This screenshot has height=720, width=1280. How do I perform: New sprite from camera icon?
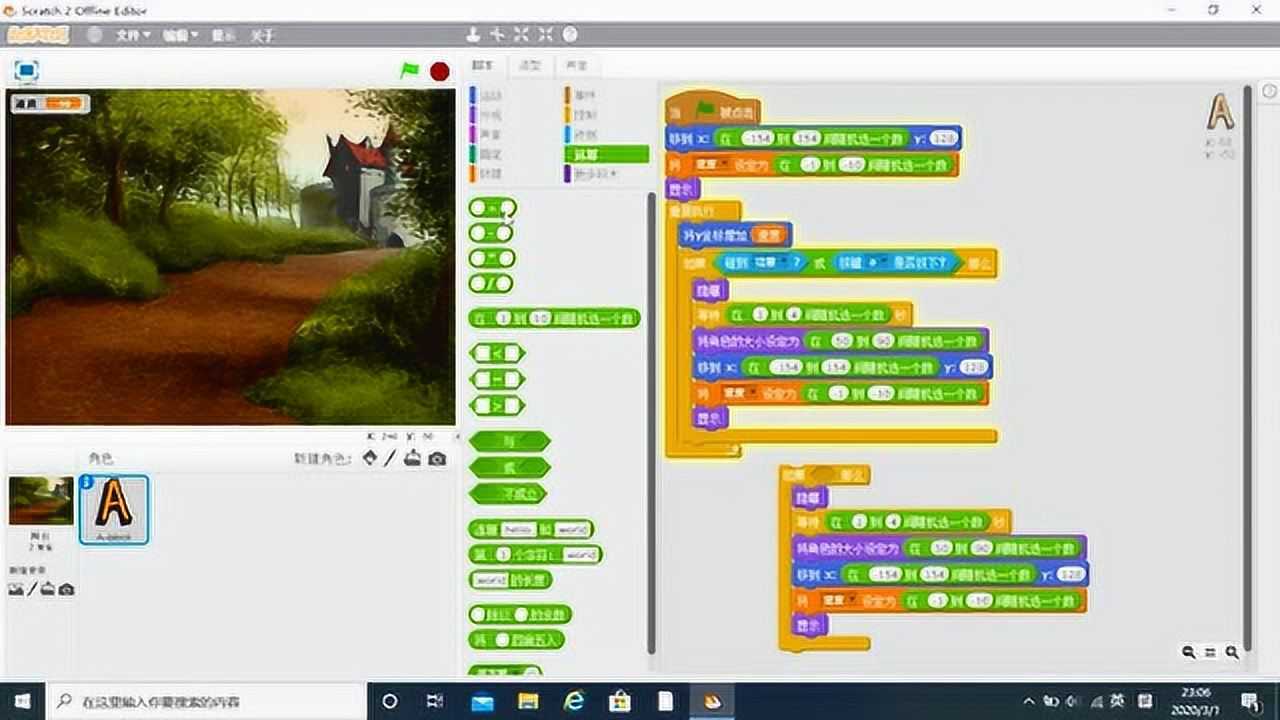437,458
